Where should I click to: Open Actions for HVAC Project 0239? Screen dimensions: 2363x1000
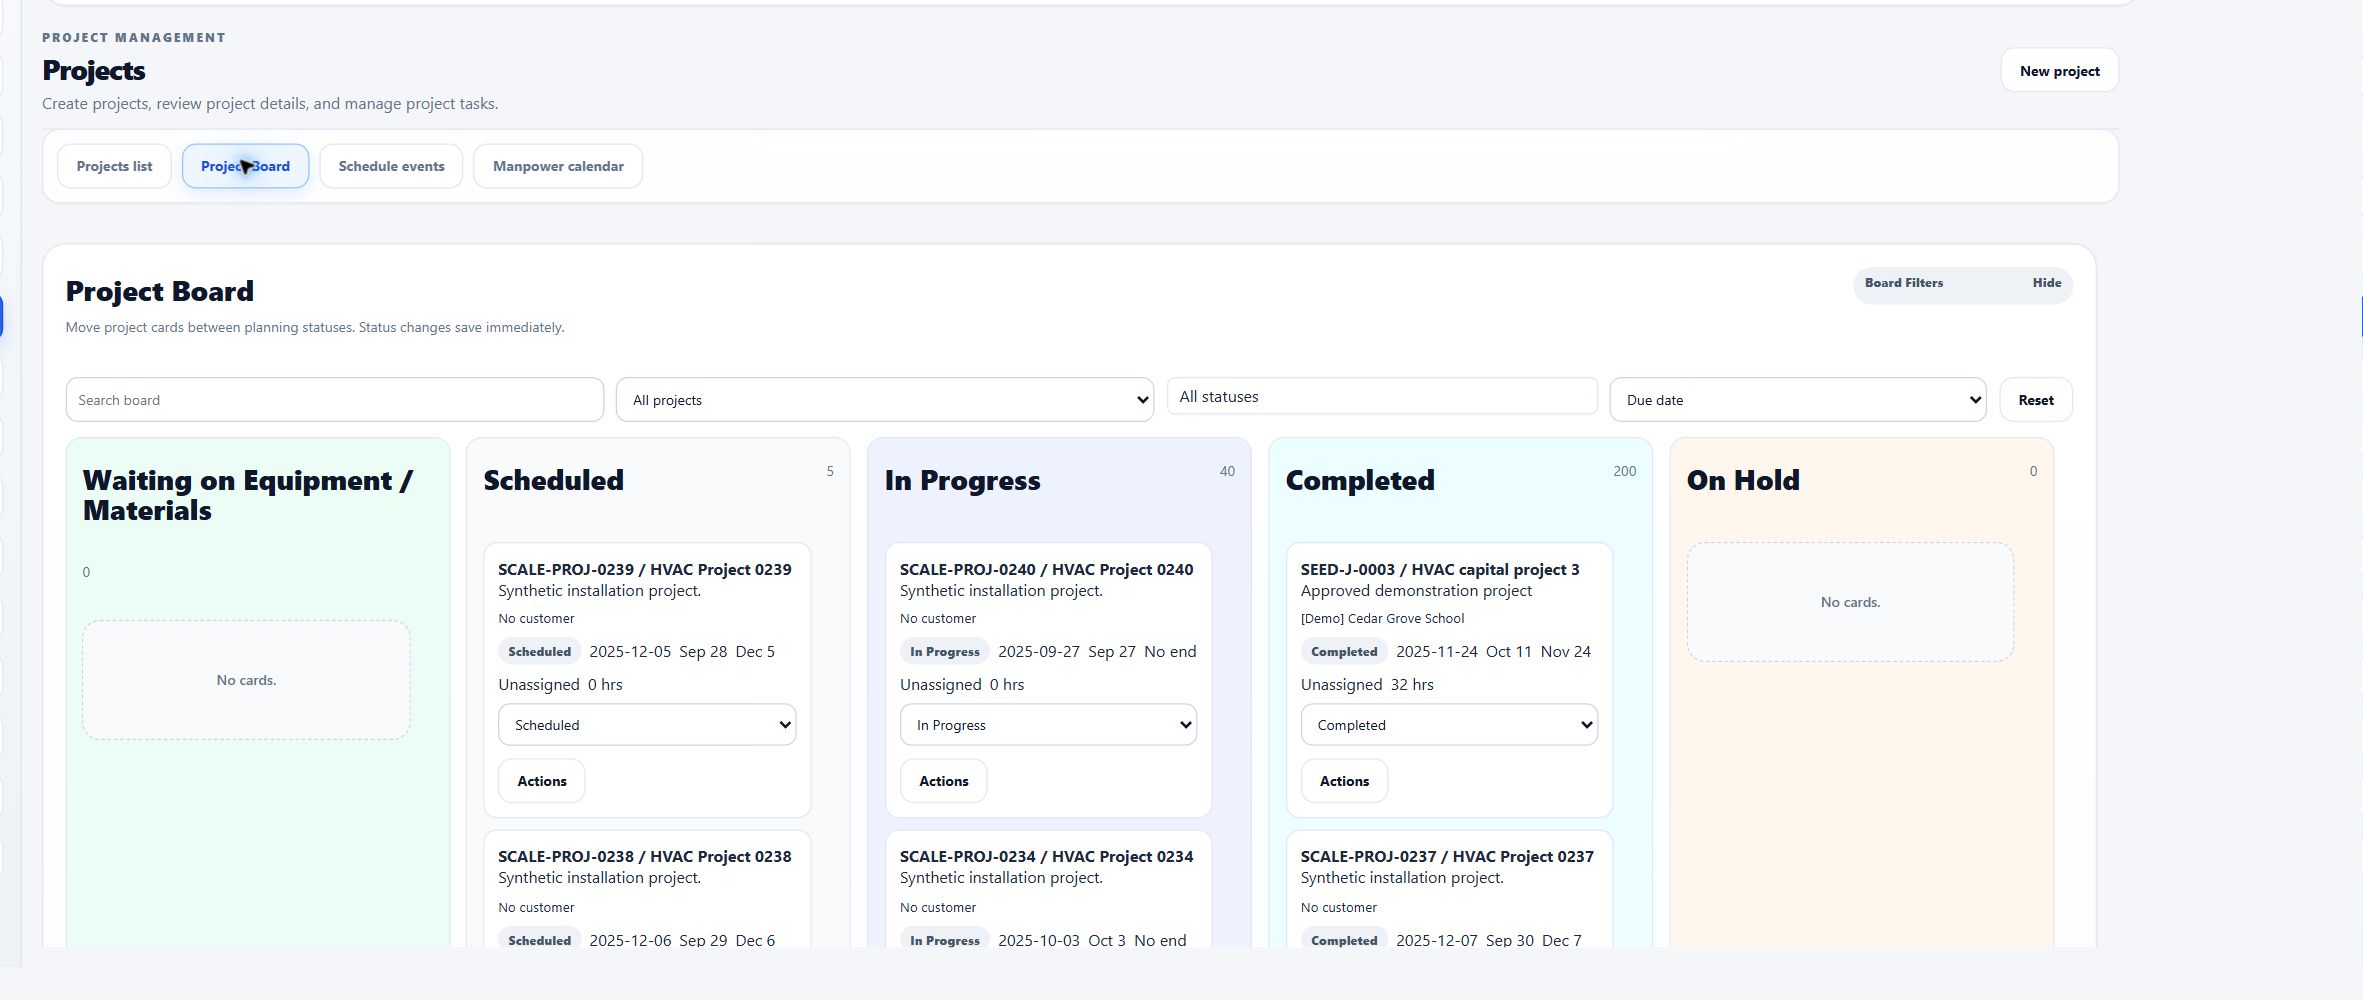pyautogui.click(x=541, y=781)
